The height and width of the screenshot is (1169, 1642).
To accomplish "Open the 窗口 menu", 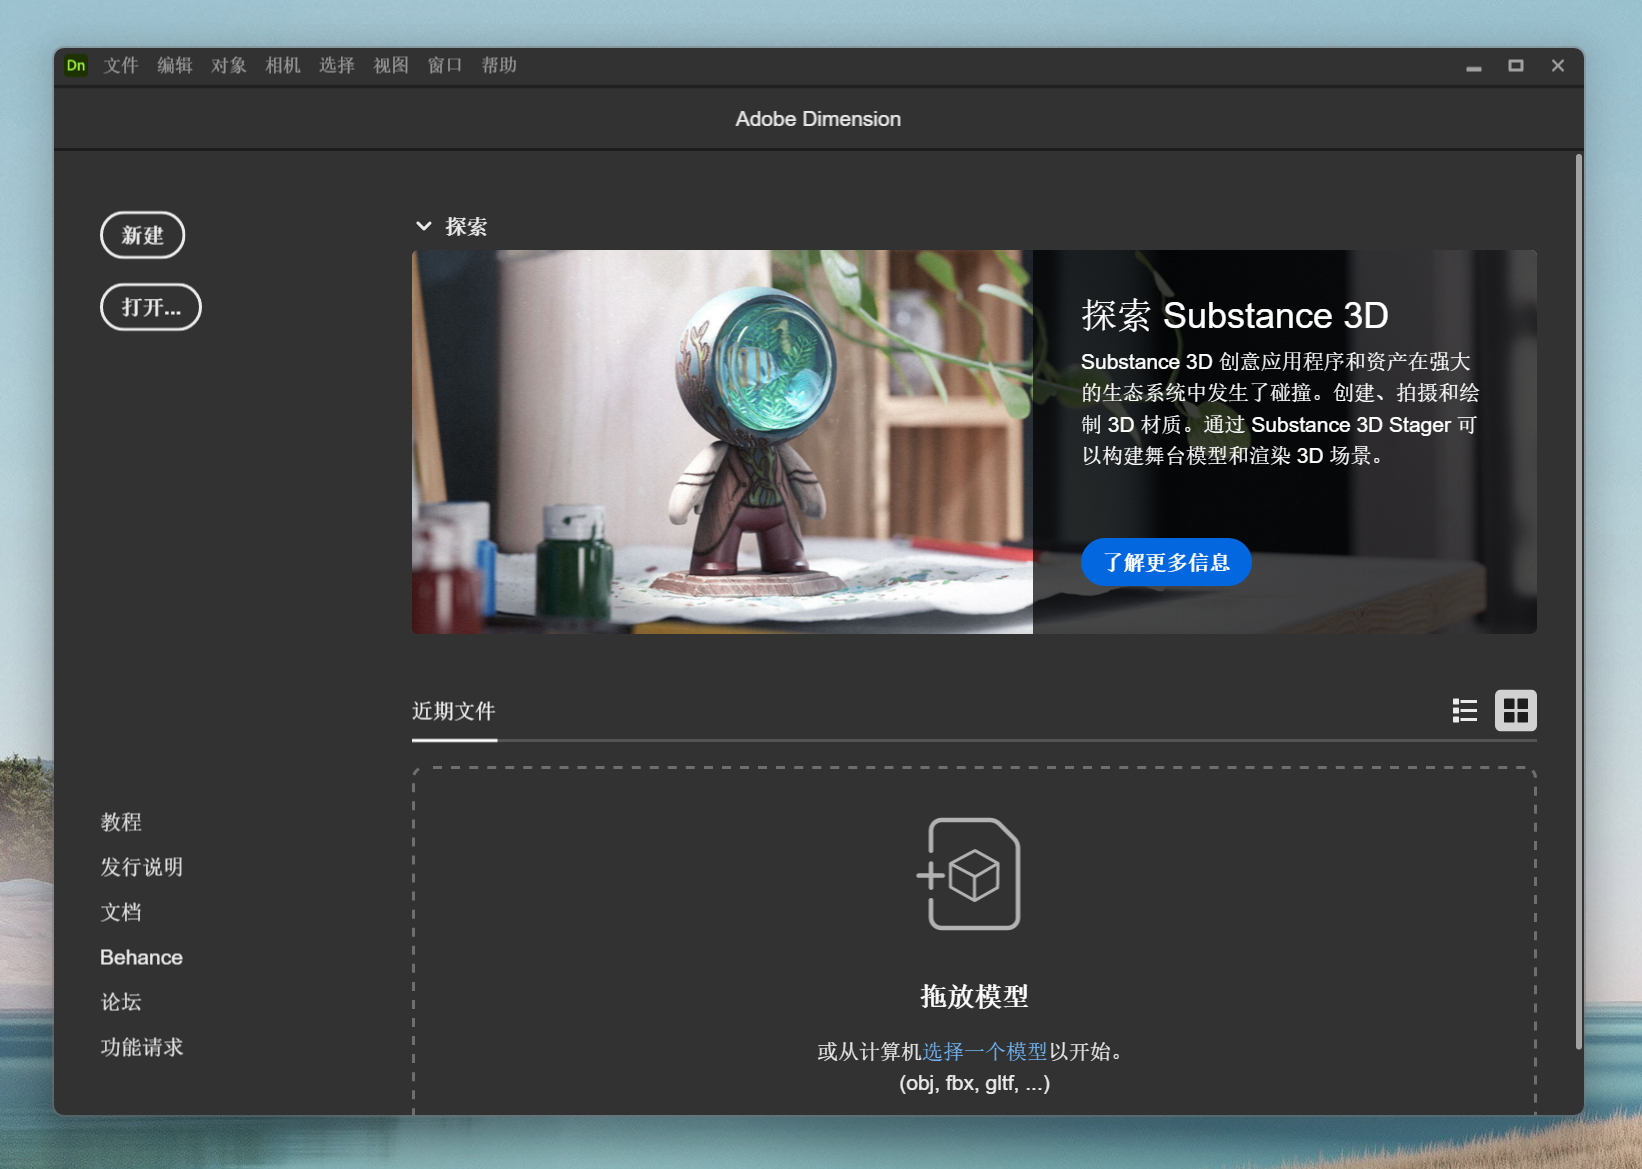I will pos(445,66).
